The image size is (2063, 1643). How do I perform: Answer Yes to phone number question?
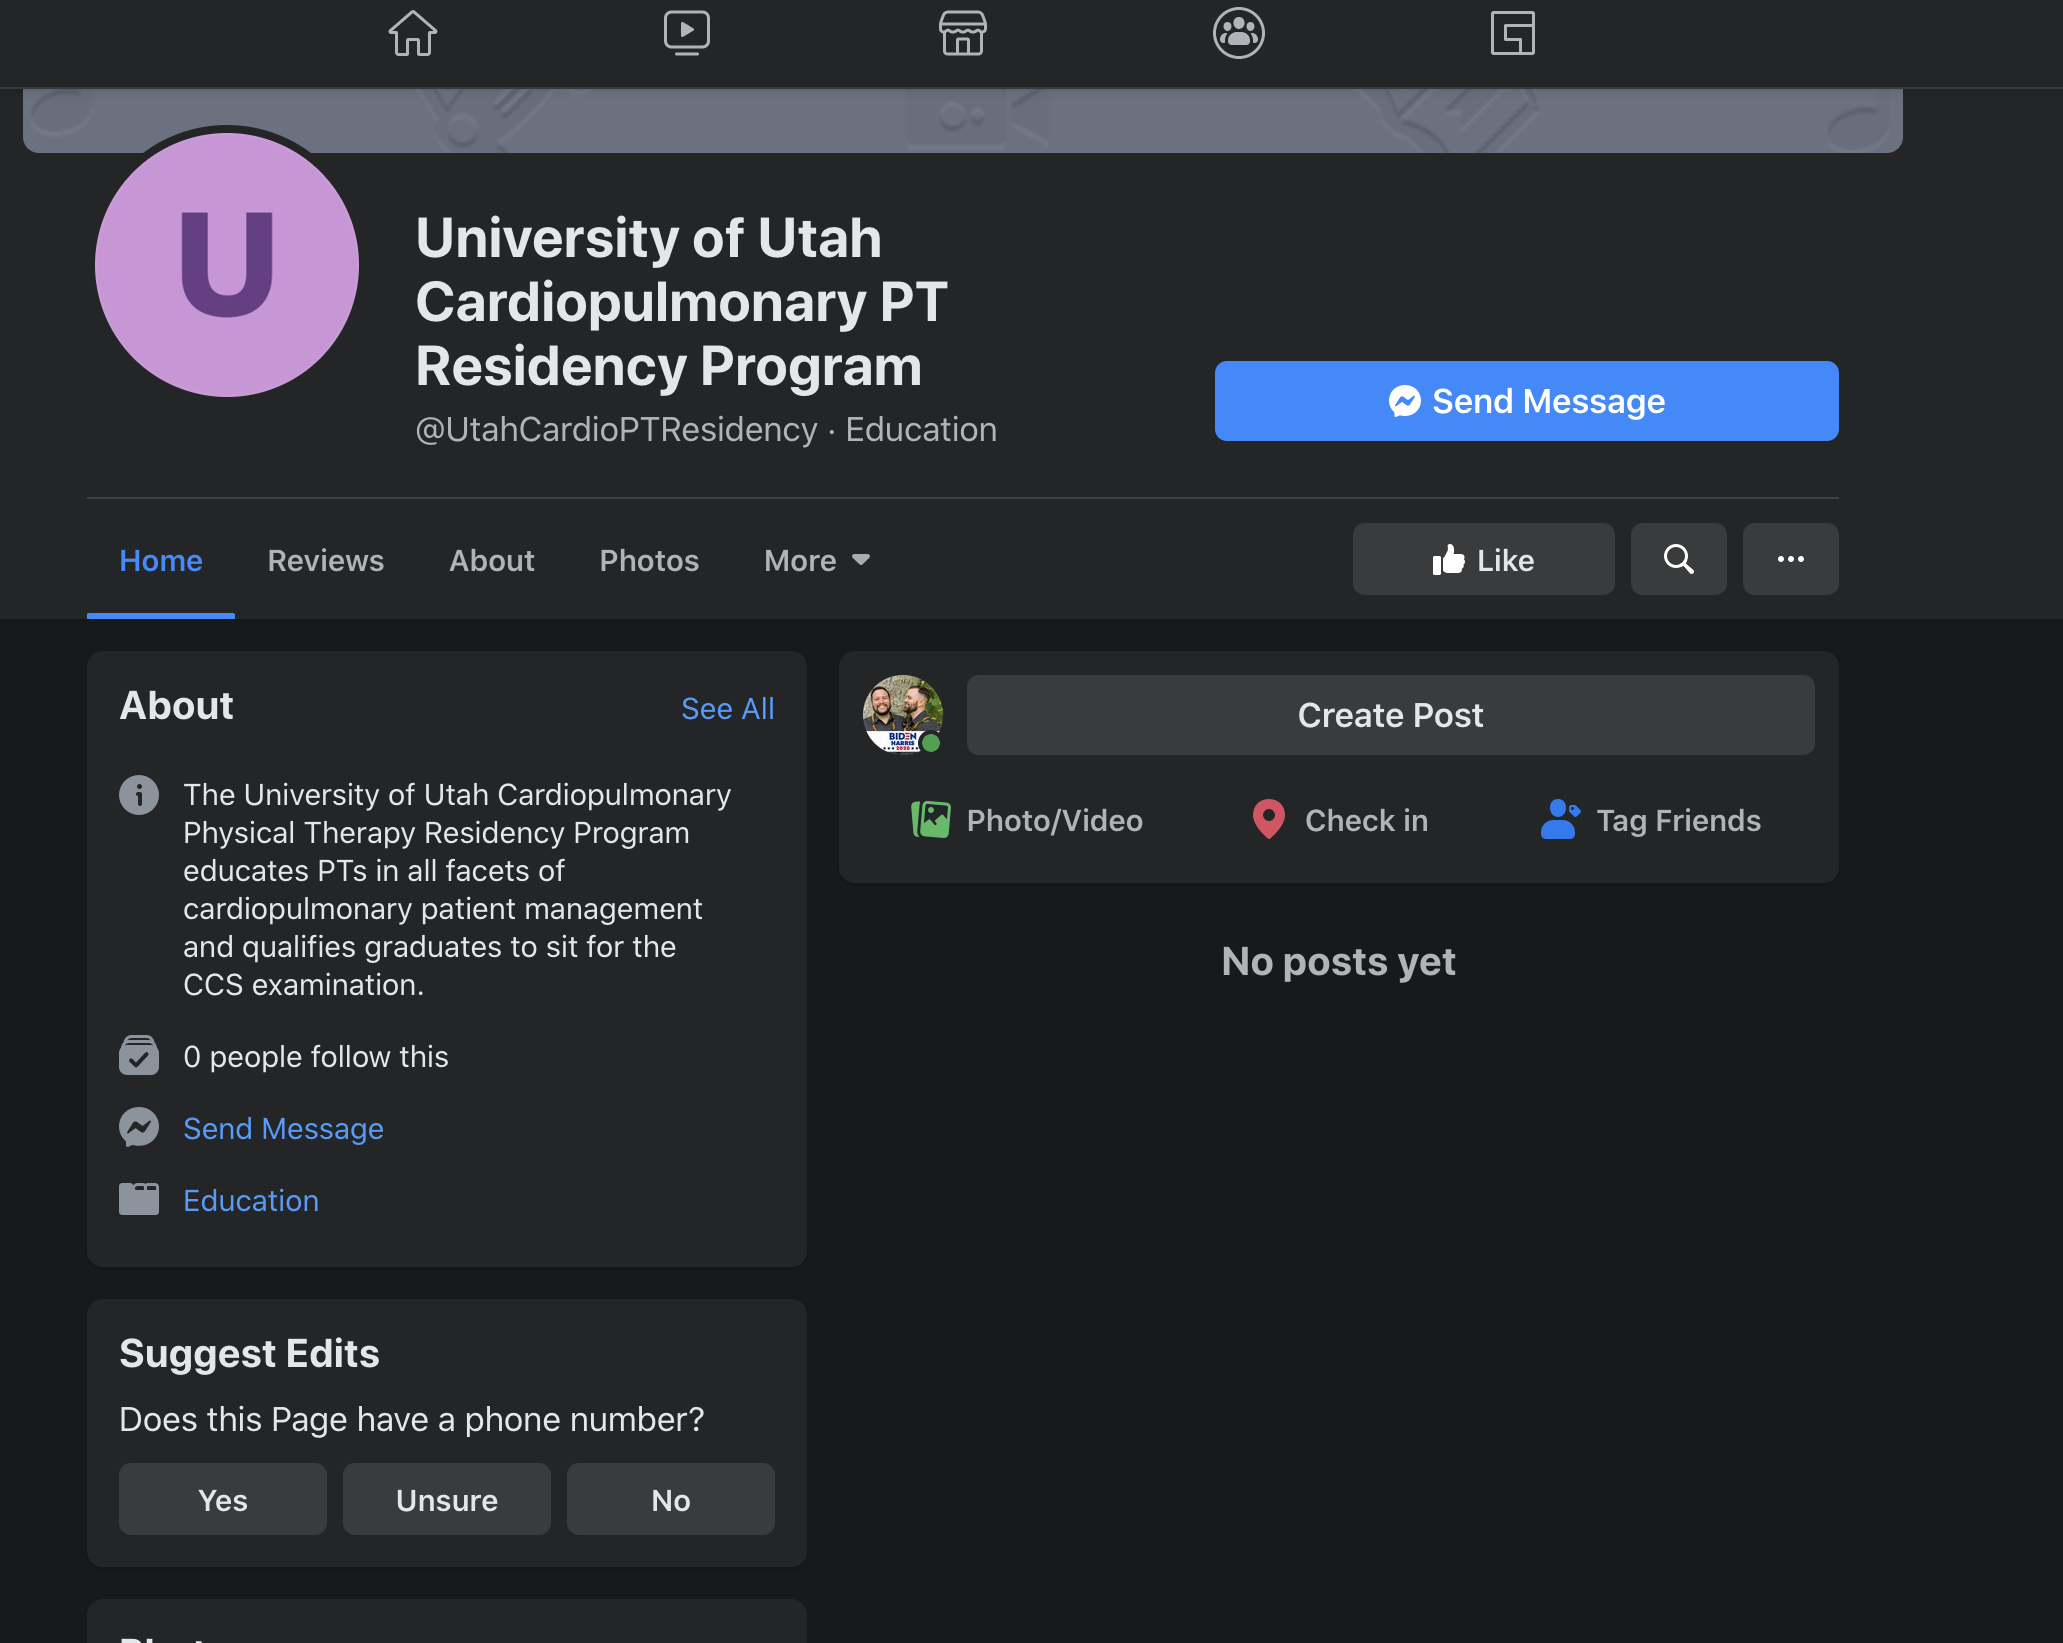click(223, 1499)
